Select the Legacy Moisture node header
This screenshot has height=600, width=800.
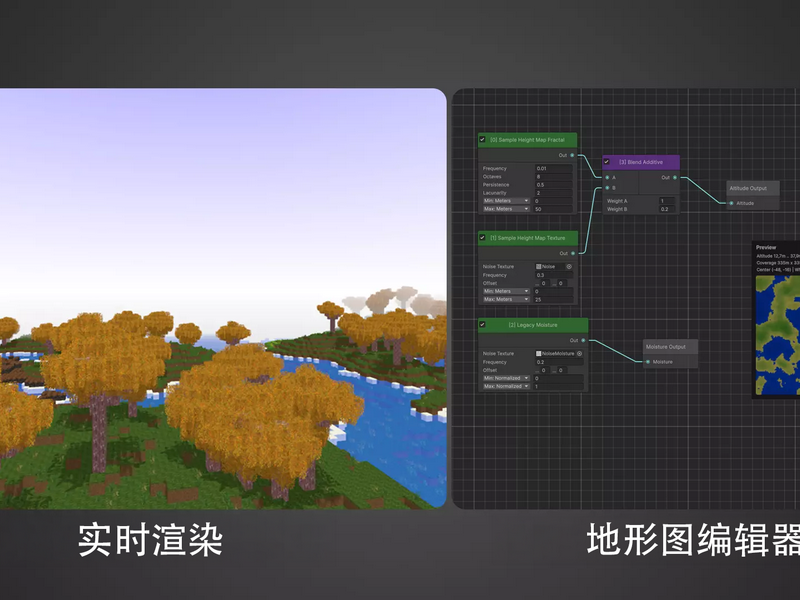(533, 325)
